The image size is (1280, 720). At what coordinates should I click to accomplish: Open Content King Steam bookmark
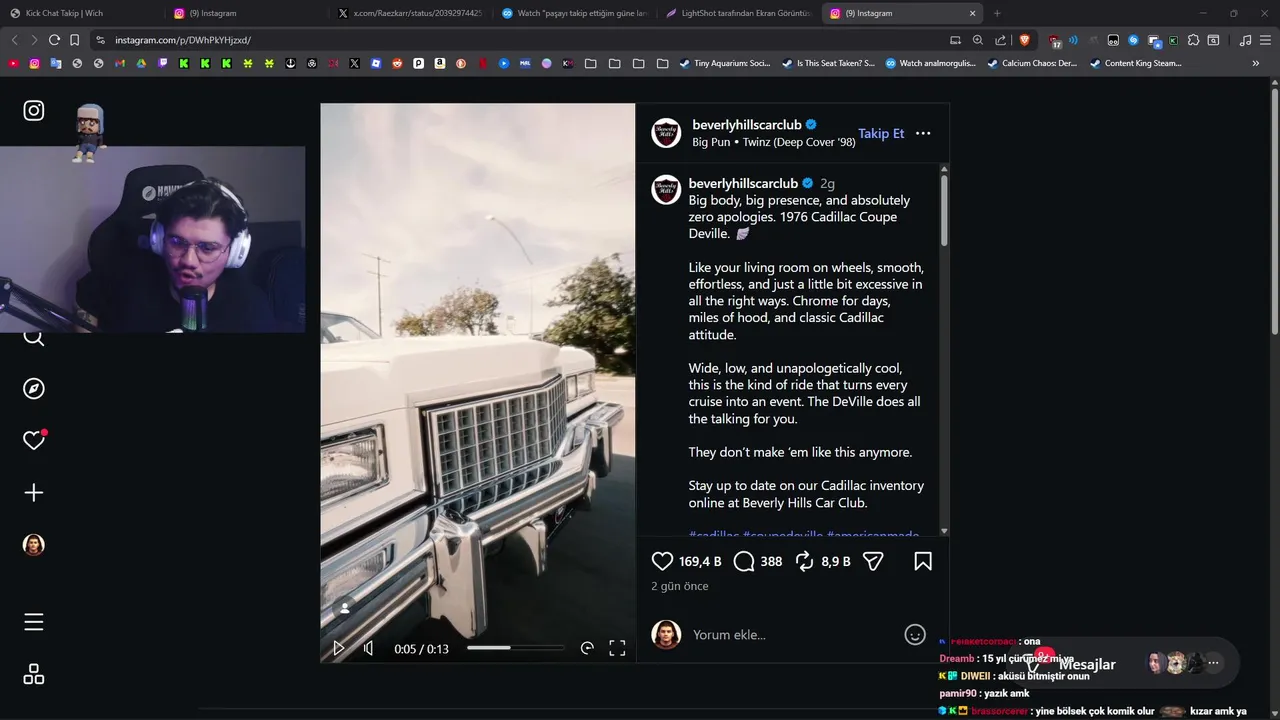[x=1135, y=63]
